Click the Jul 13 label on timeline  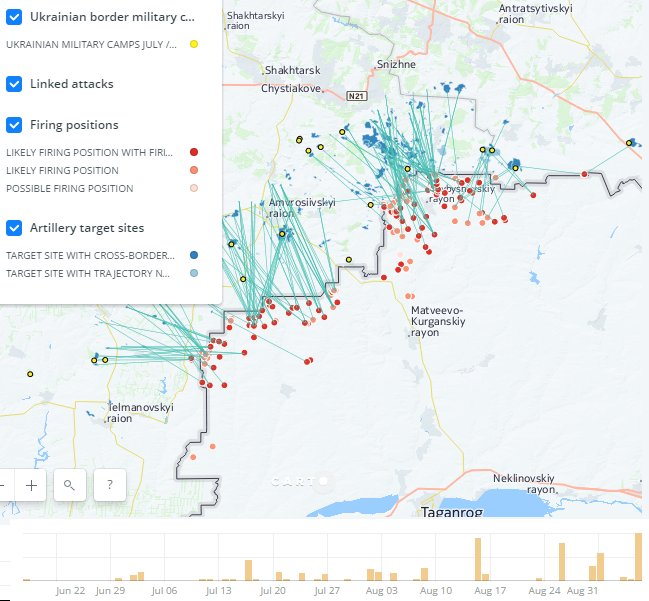[x=218, y=591]
